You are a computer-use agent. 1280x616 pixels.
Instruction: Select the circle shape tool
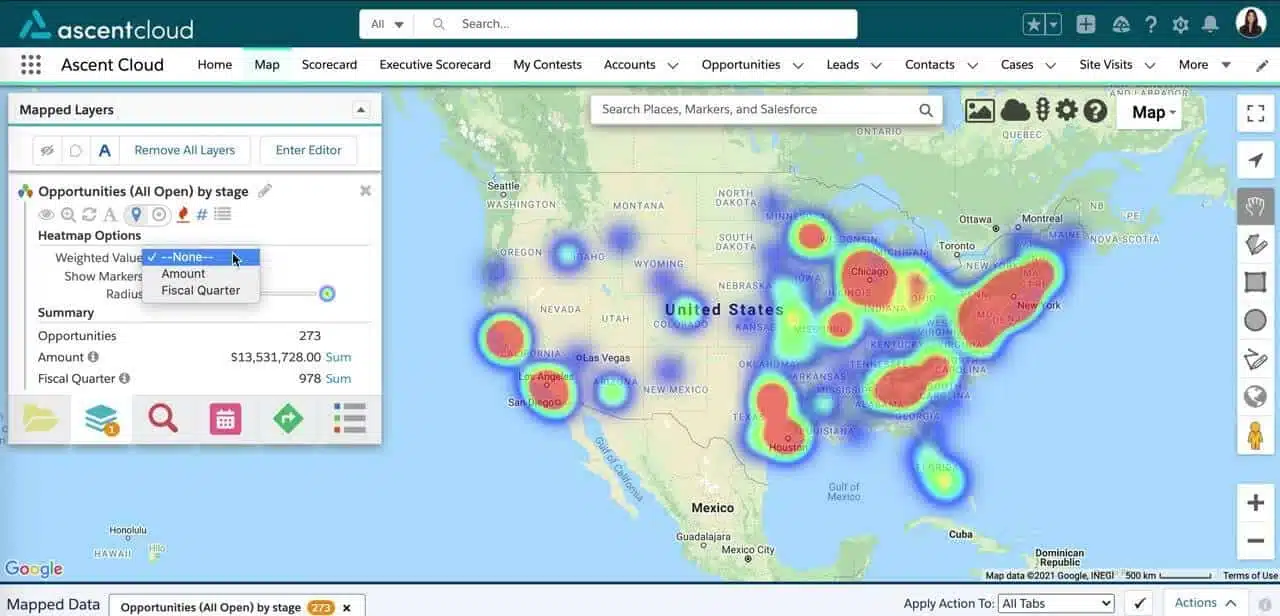point(1255,320)
